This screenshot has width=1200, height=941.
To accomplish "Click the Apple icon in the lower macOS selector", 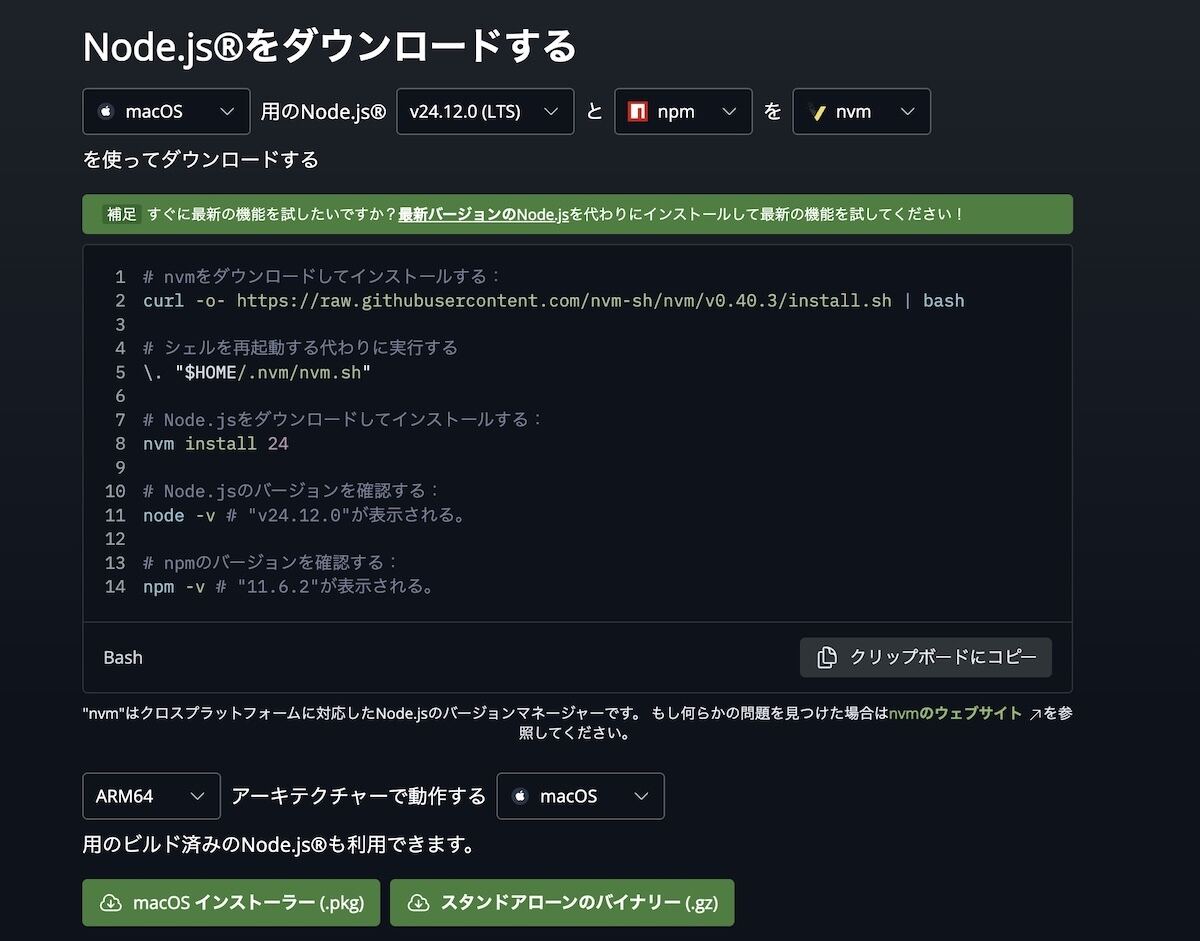I will (520, 796).
